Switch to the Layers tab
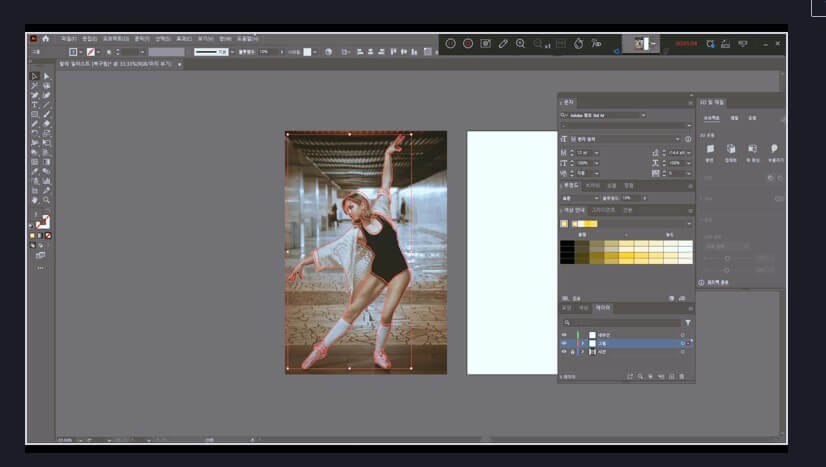 tap(602, 308)
